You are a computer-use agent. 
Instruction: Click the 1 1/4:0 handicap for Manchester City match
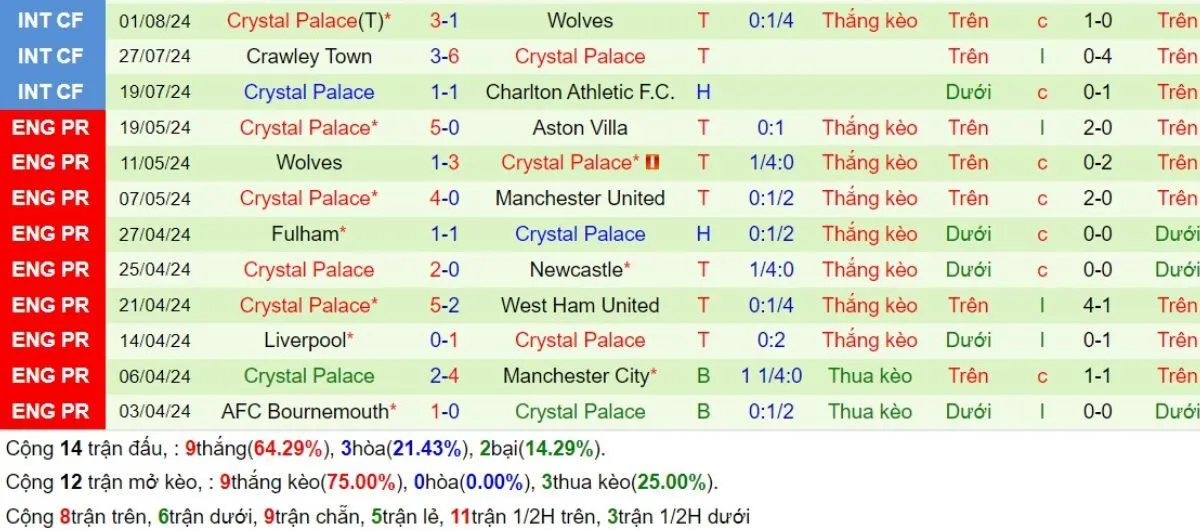(x=771, y=376)
